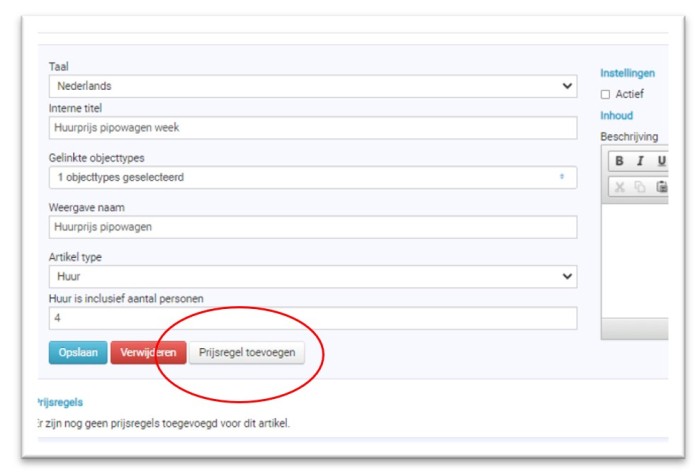Click the aantal personen field containing 4
700x472 pixels.
[x=313, y=318]
